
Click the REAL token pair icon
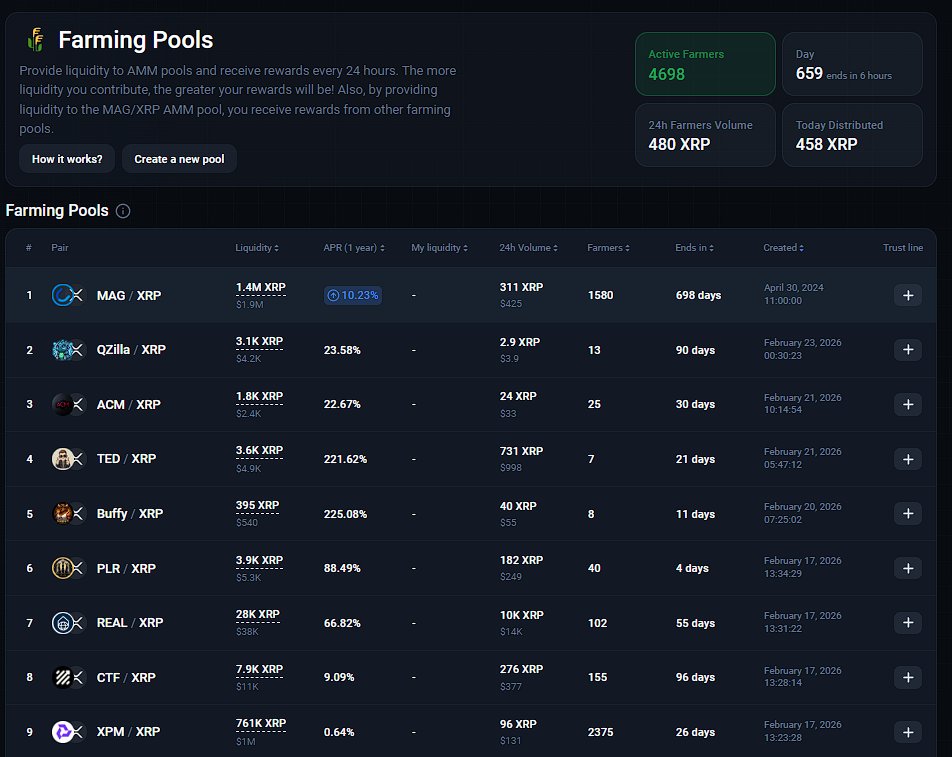[67, 623]
